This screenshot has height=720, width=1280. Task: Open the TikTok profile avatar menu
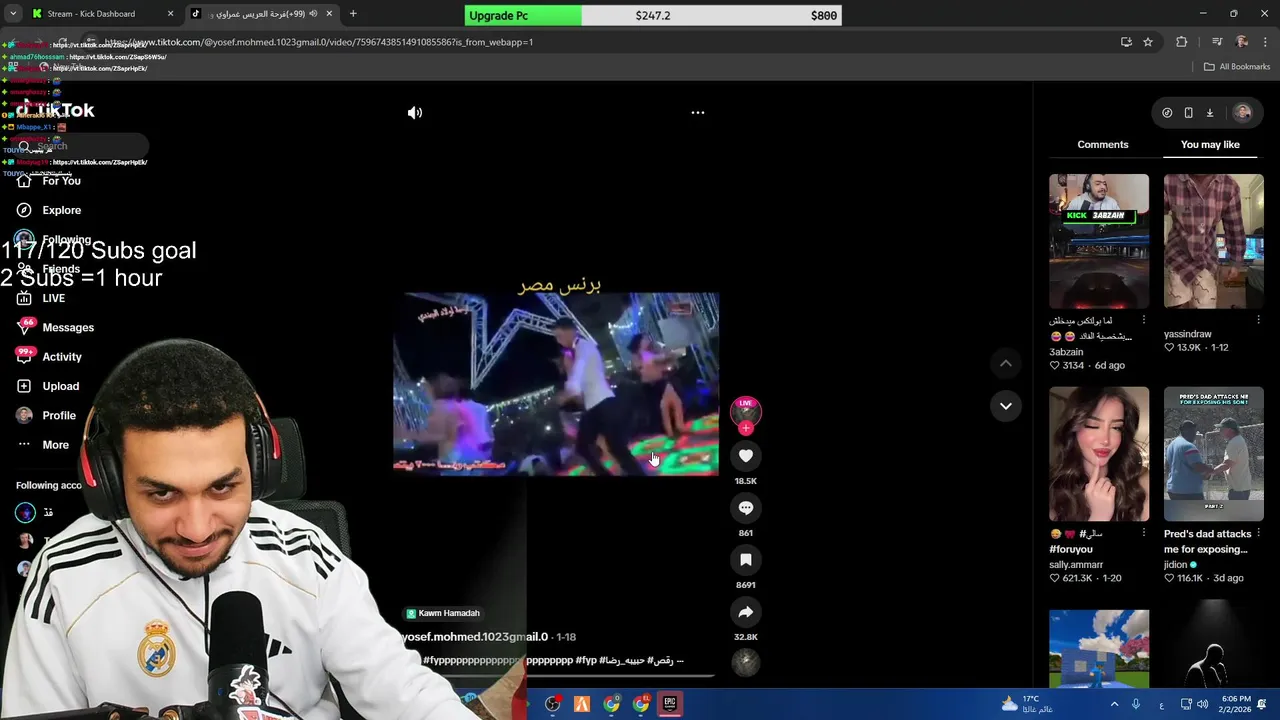pyautogui.click(x=1243, y=113)
